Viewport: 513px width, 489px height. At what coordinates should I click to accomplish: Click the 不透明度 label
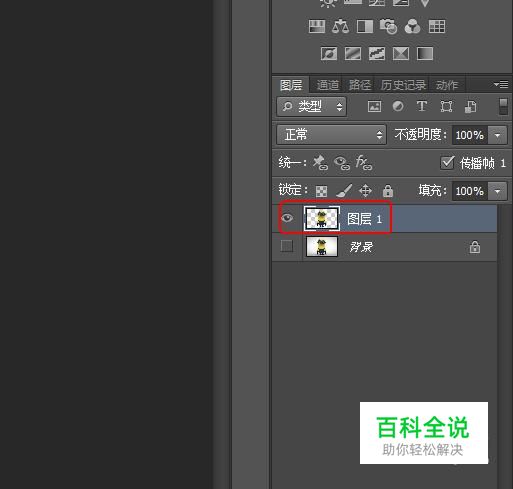click(420, 135)
